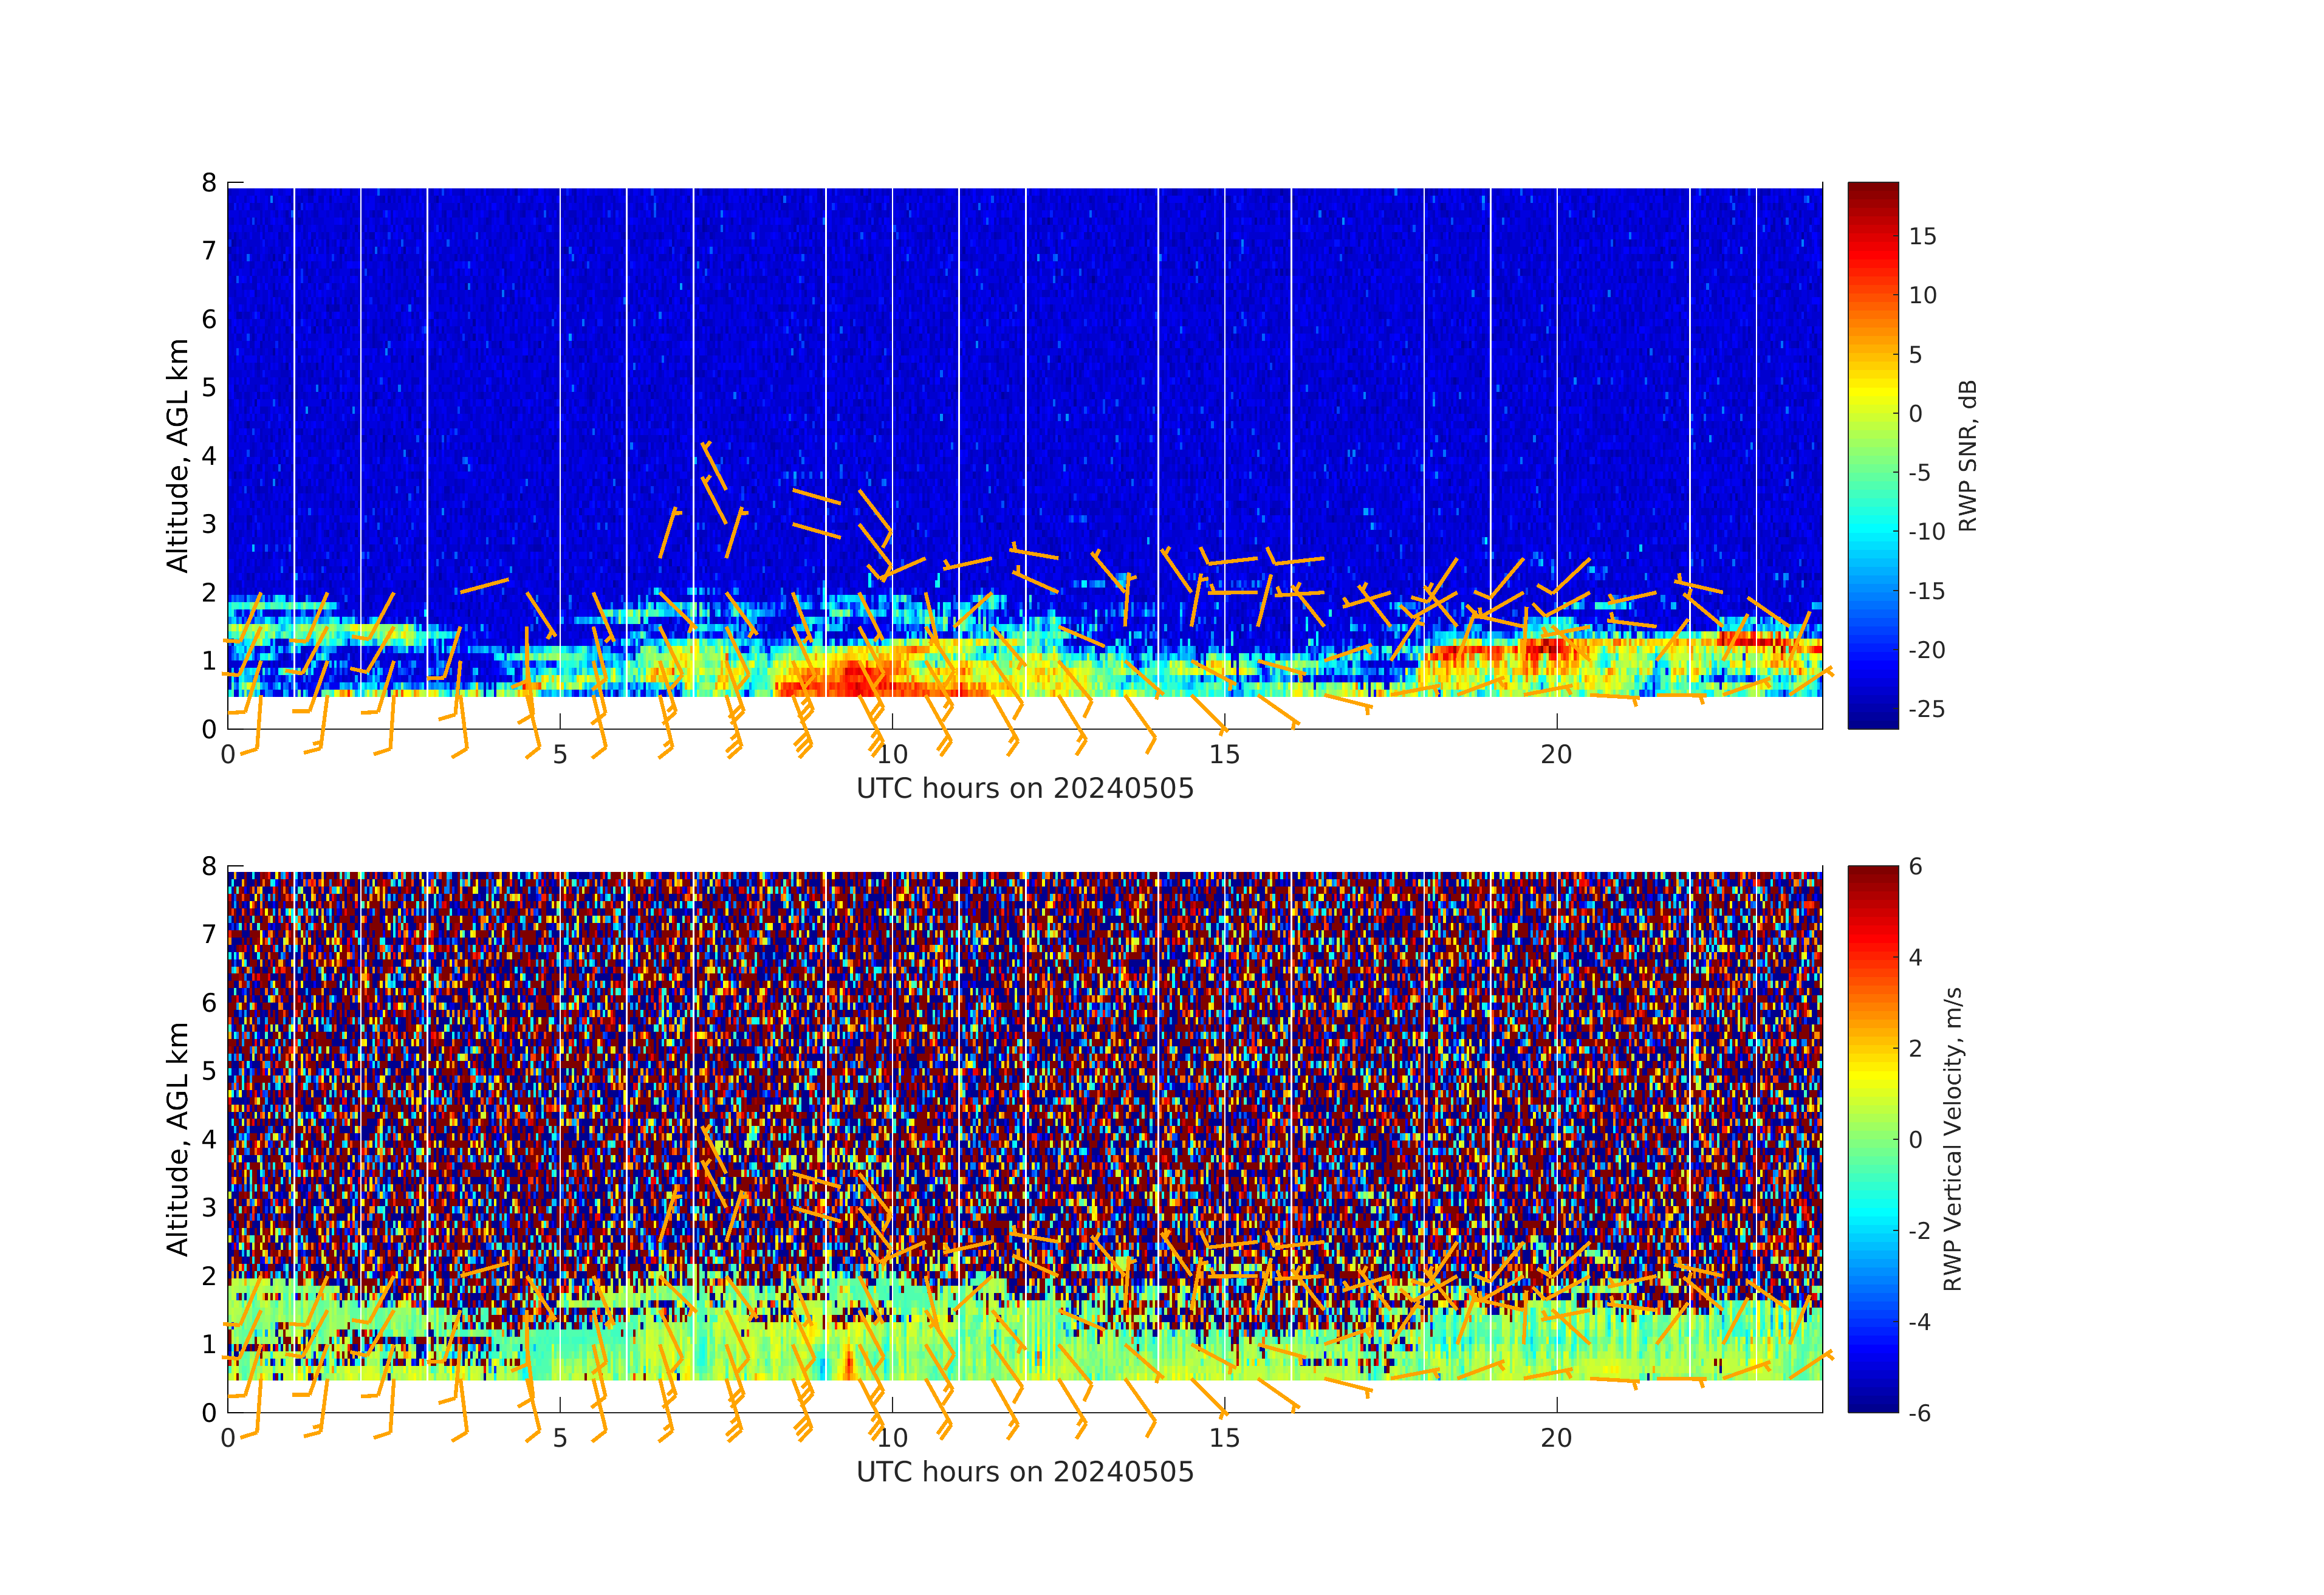
Task: Click the 0 dB label on SNR colorbar
Action: pyautogui.click(x=1915, y=414)
